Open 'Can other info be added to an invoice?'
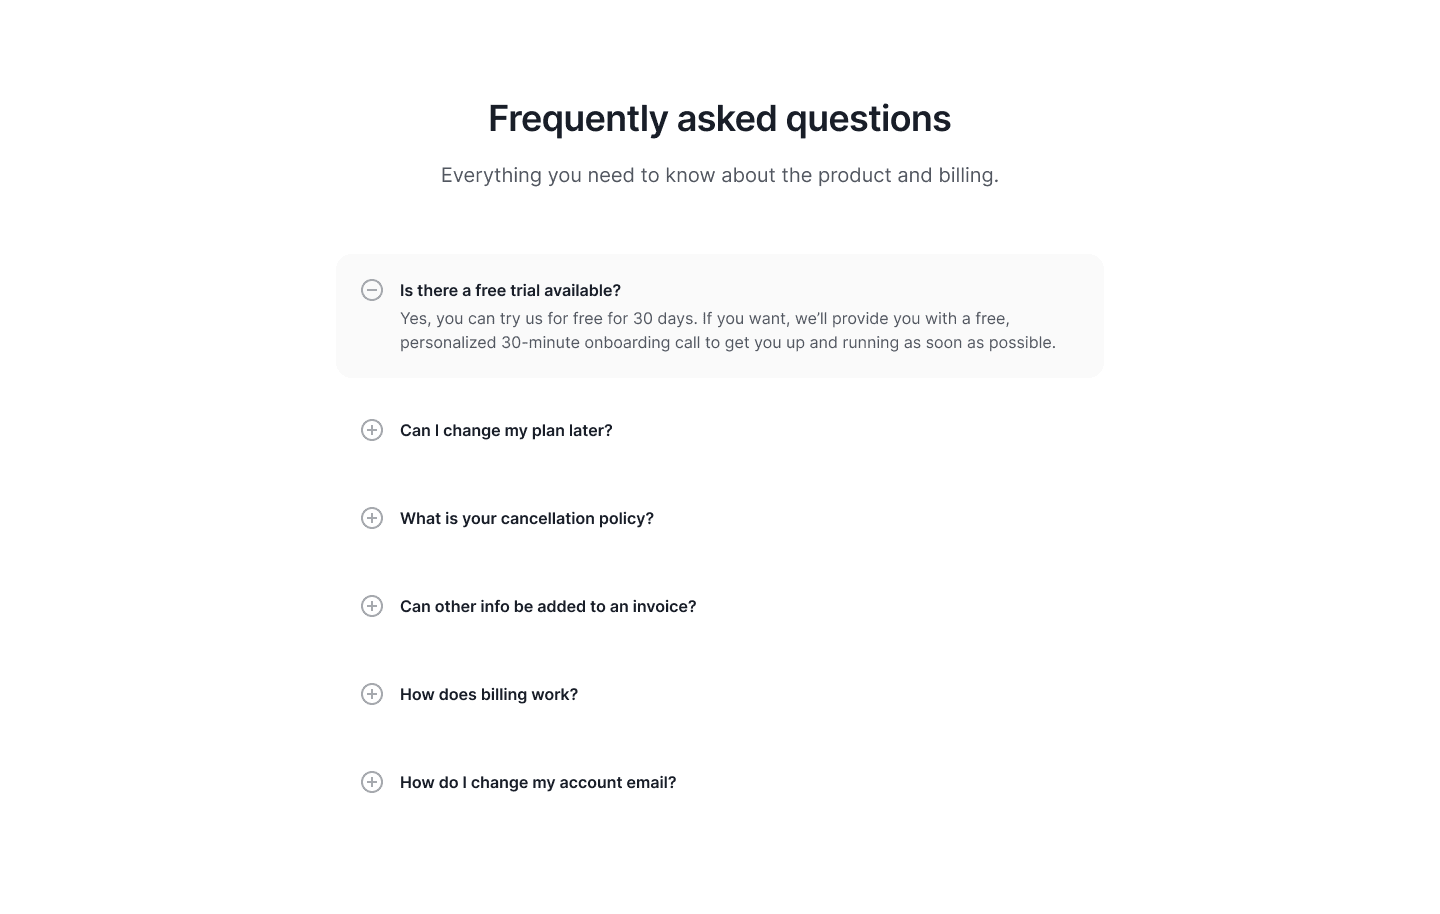Screen dimensions: 1440x914 [548, 606]
